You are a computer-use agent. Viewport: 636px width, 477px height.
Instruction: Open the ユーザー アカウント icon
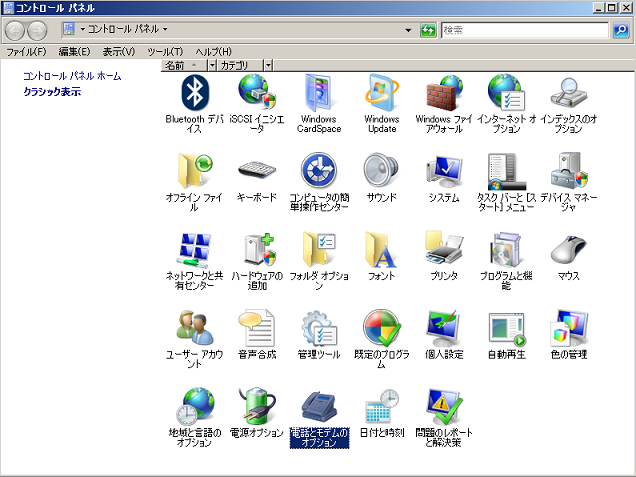pyautogui.click(x=195, y=328)
